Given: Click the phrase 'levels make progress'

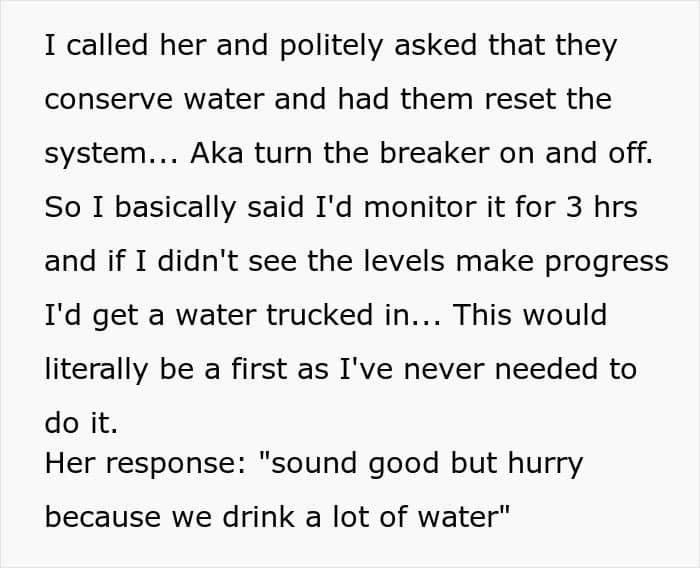Looking at the screenshot, I should (516, 261).
